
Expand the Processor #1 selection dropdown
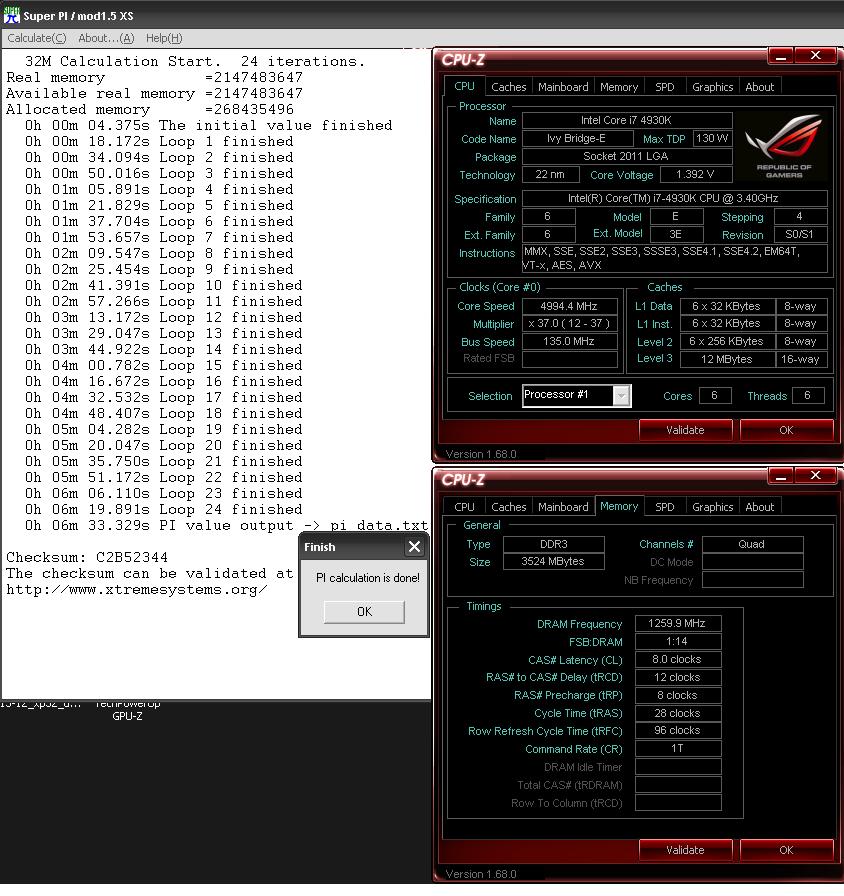tap(621, 395)
